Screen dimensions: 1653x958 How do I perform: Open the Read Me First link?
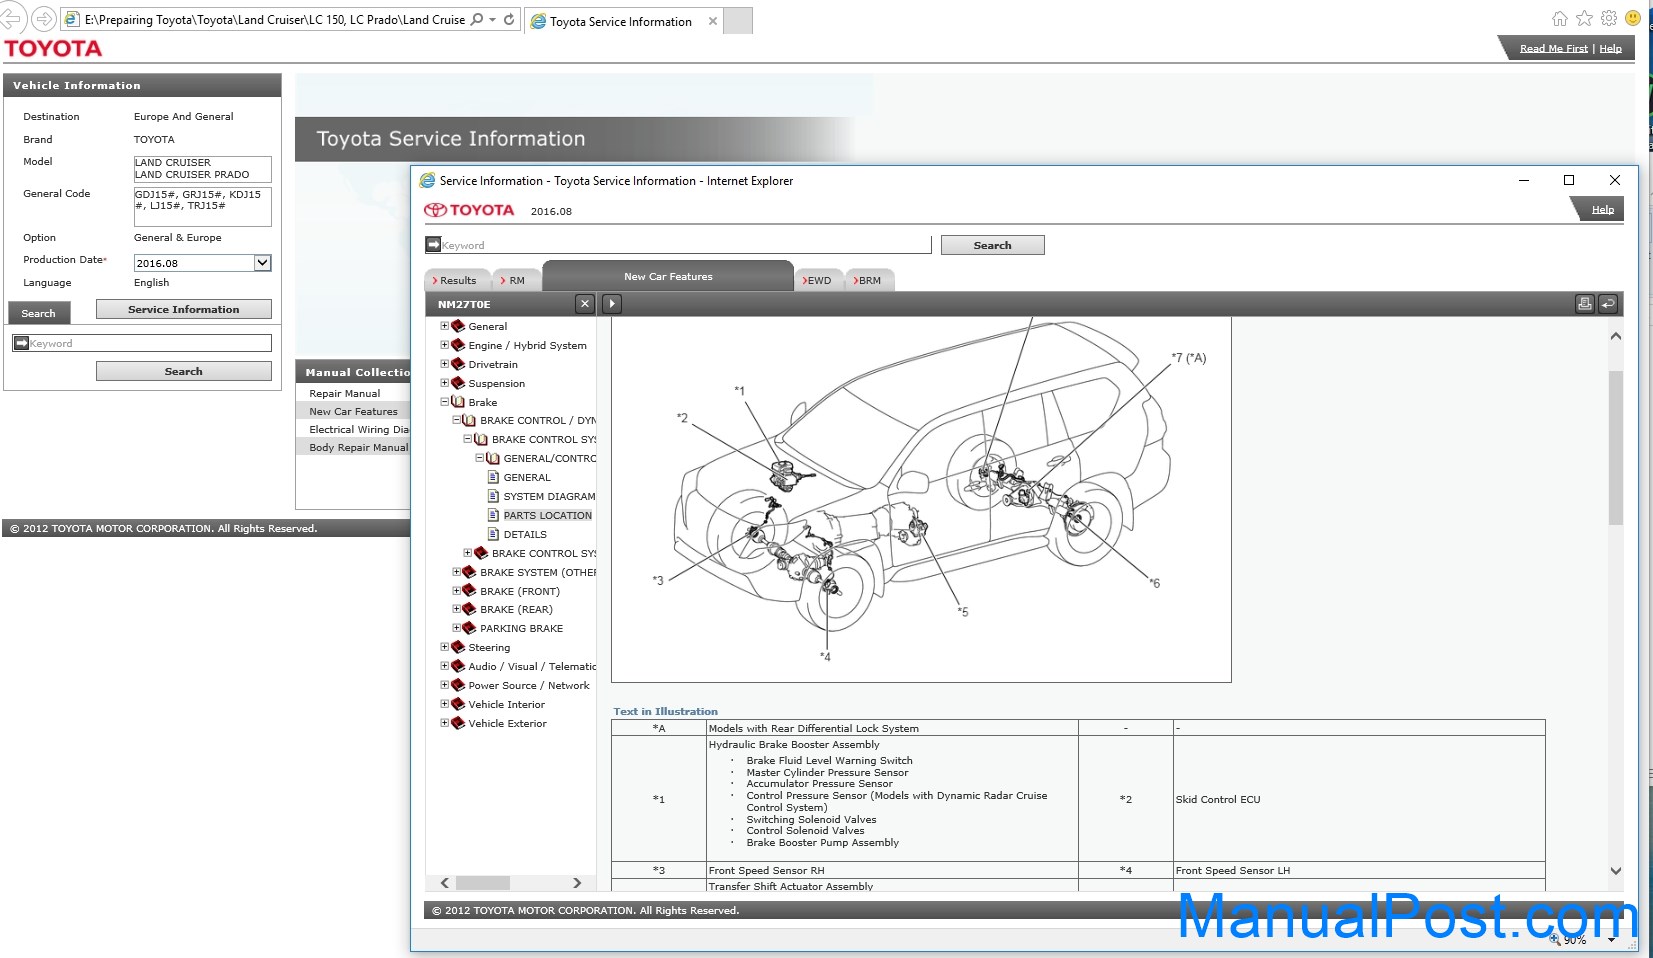pos(1553,48)
